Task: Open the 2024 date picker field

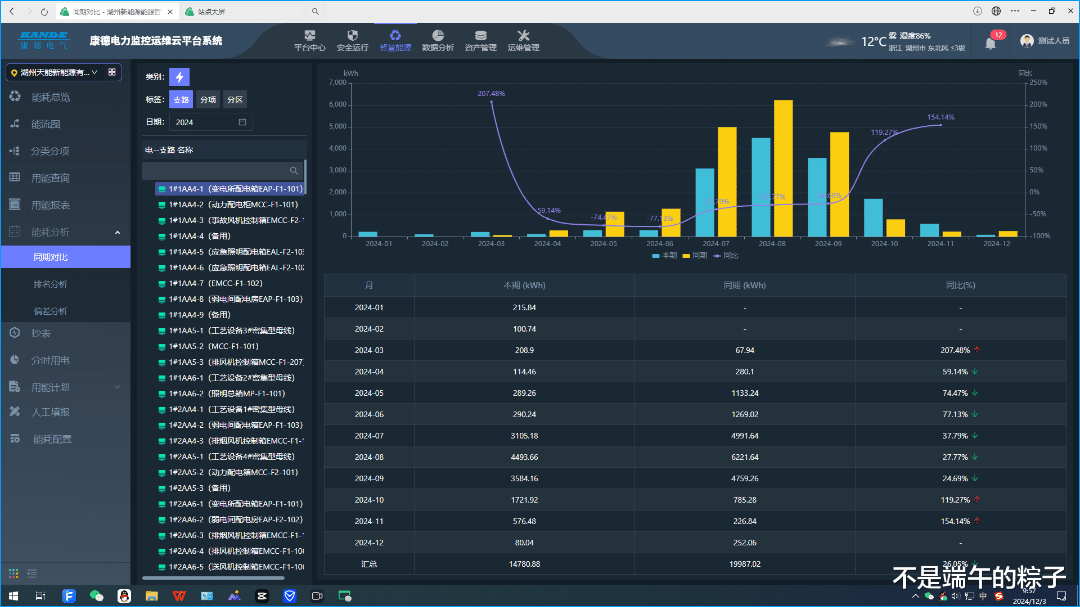Action: click(210, 122)
